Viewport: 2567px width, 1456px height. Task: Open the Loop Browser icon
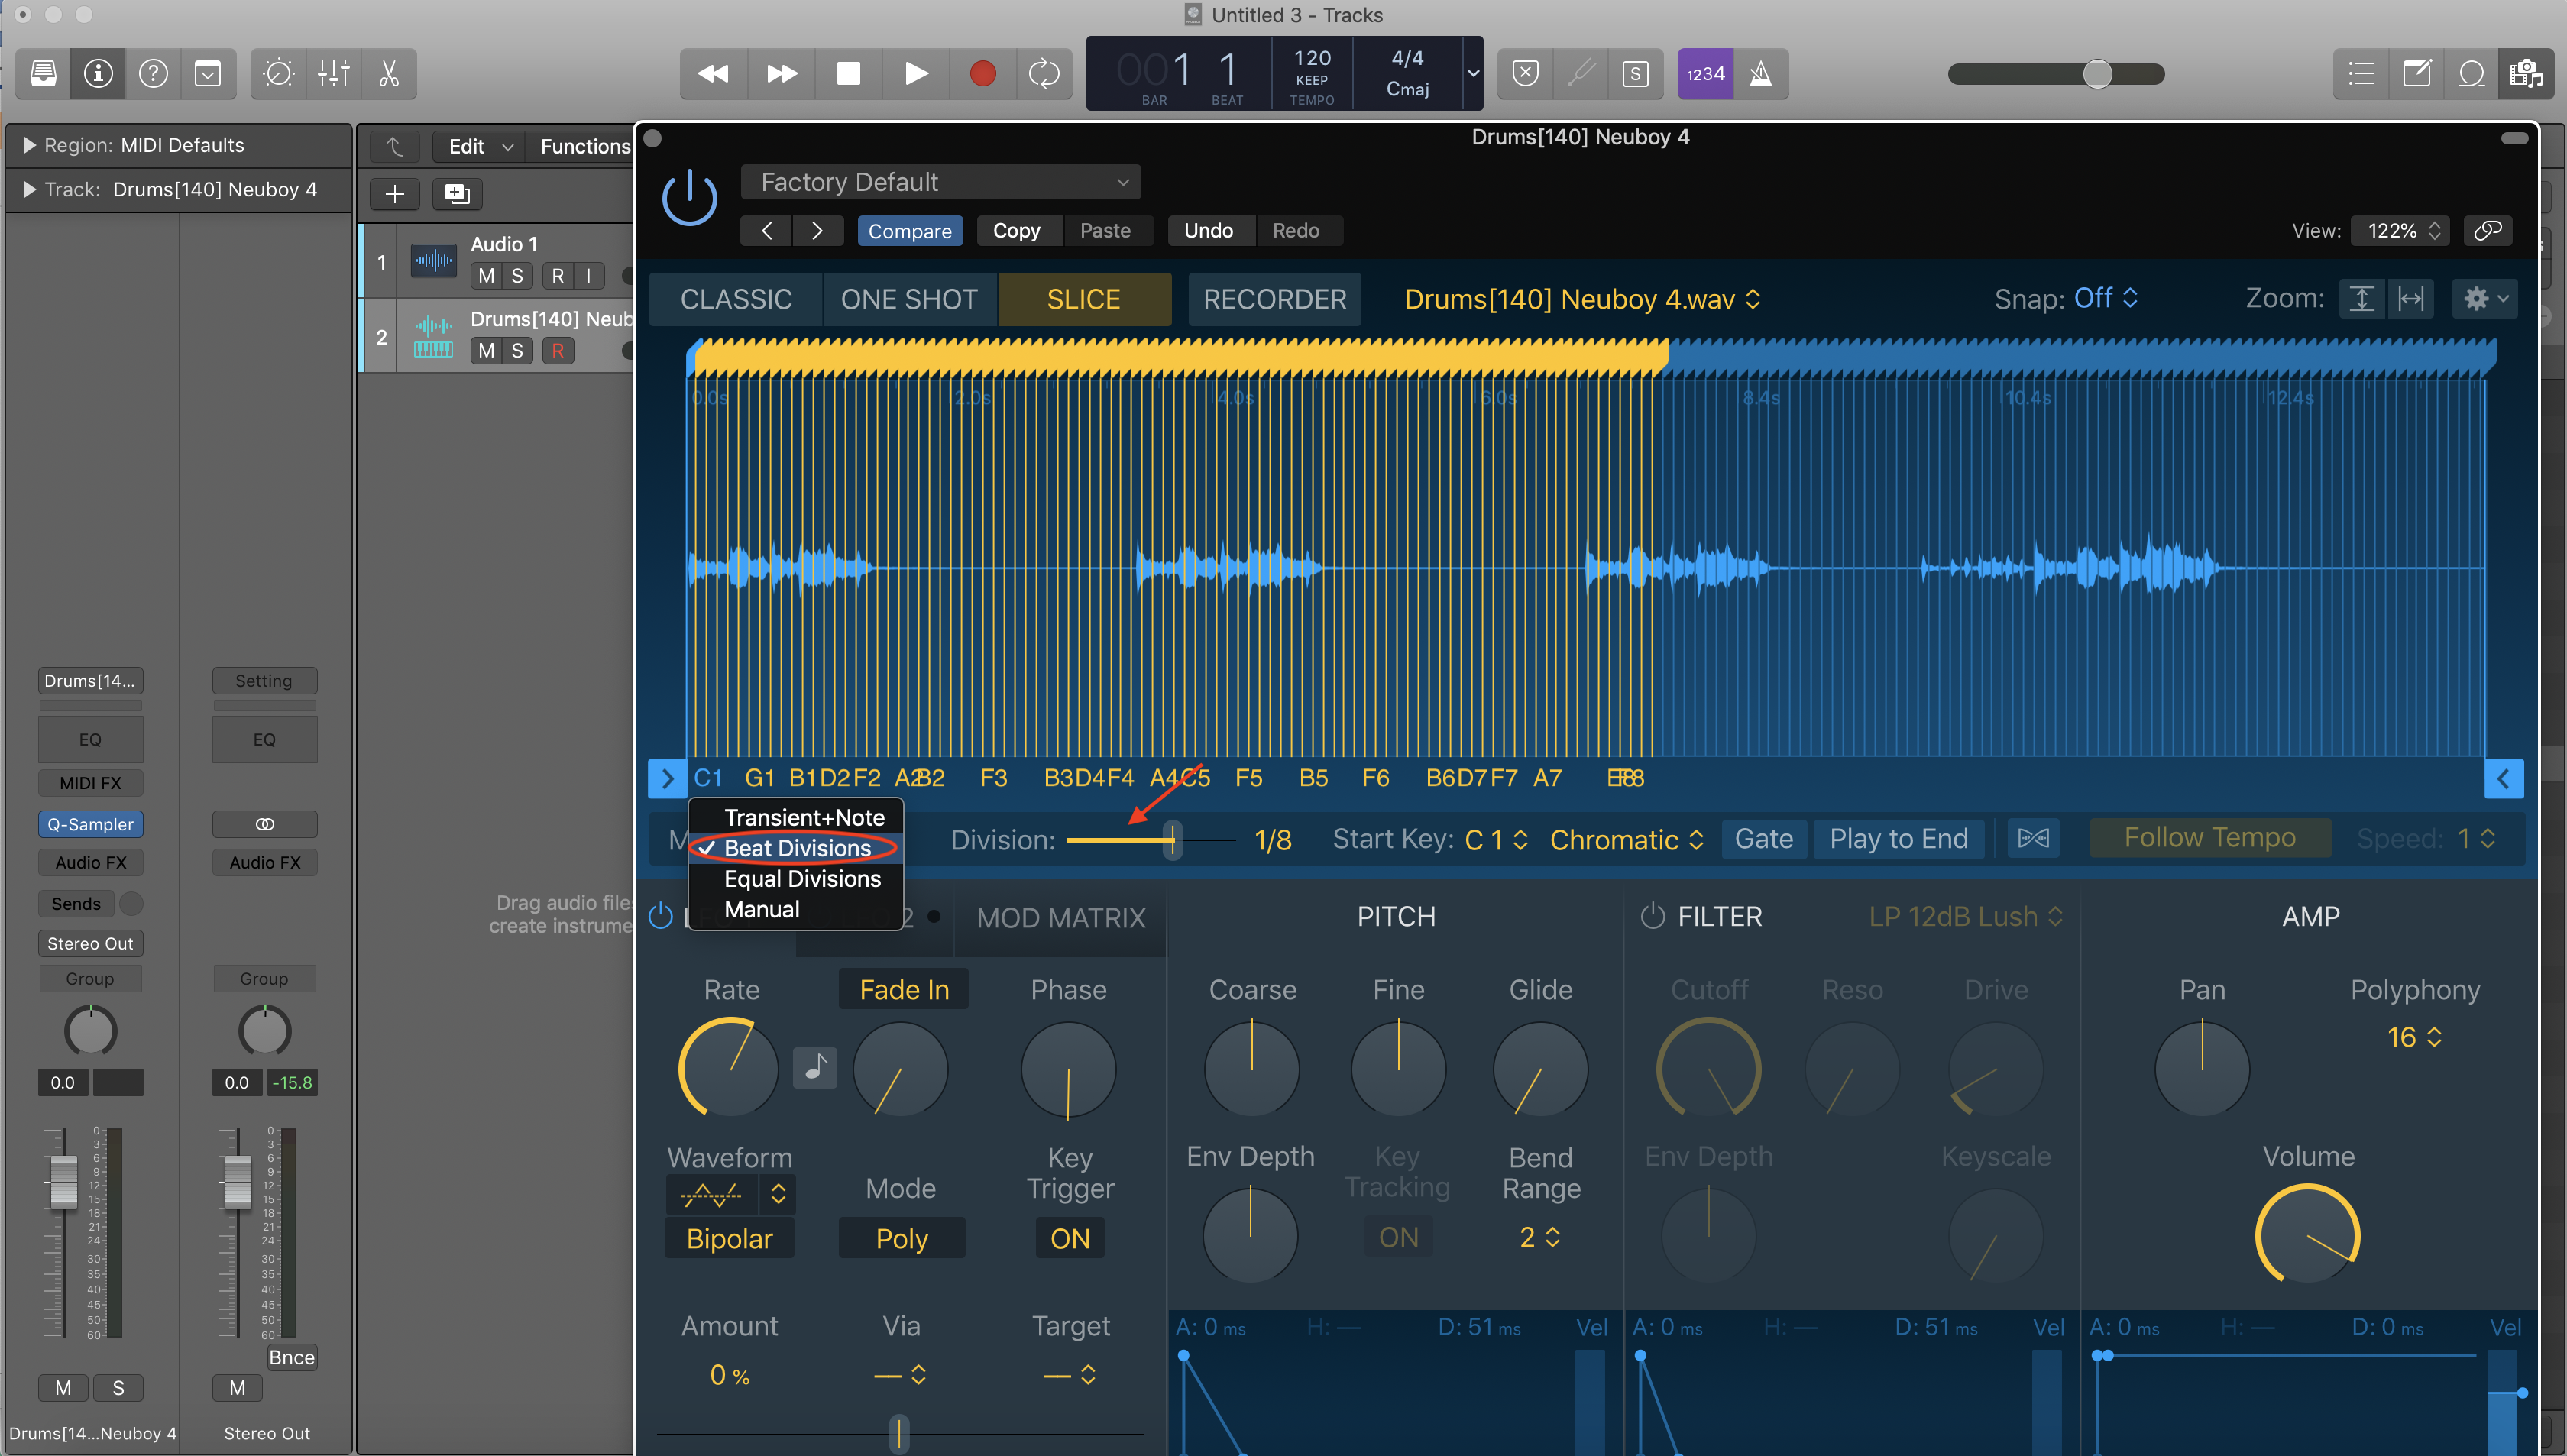[x=2471, y=73]
